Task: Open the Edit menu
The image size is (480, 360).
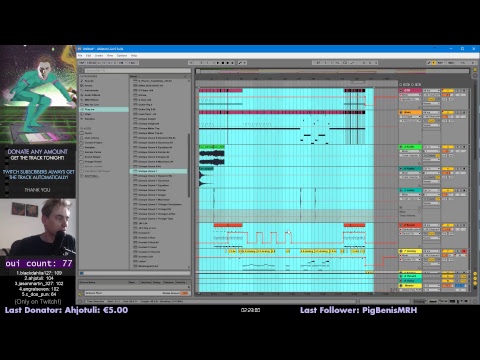Action: coord(88,55)
